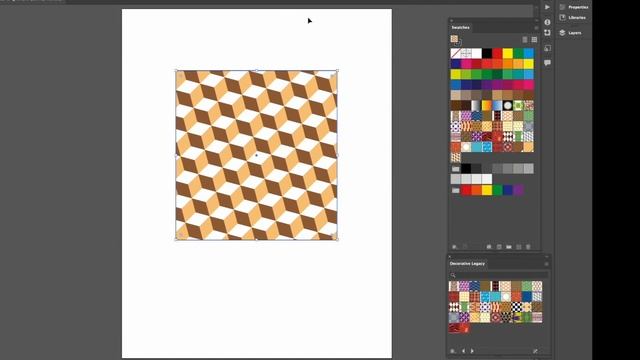Choose the orange-yellow gradient swatch
This screenshot has width=640, height=360.
(x=487, y=105)
